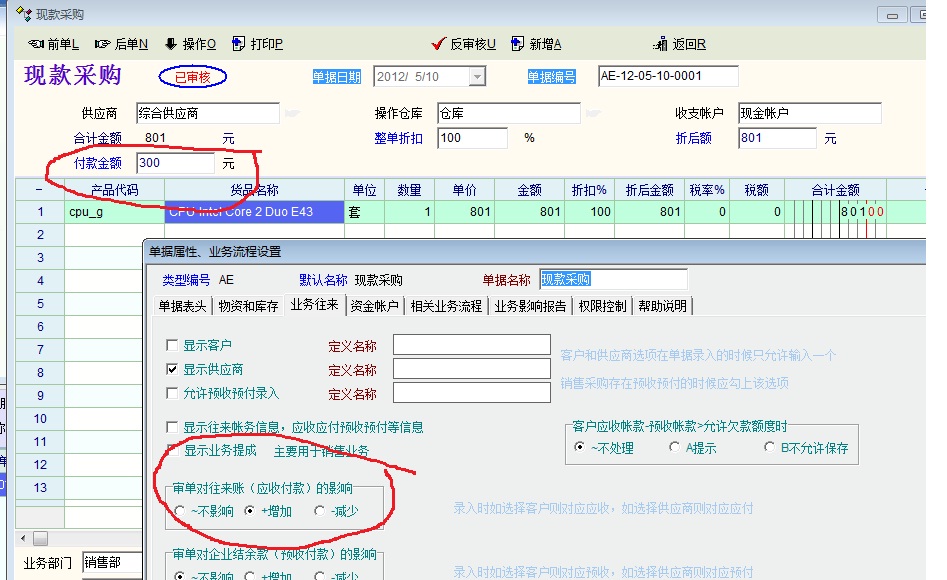This screenshot has width=947, height=580.
Task: Enable the 显示客户 checkbox
Action: point(173,345)
